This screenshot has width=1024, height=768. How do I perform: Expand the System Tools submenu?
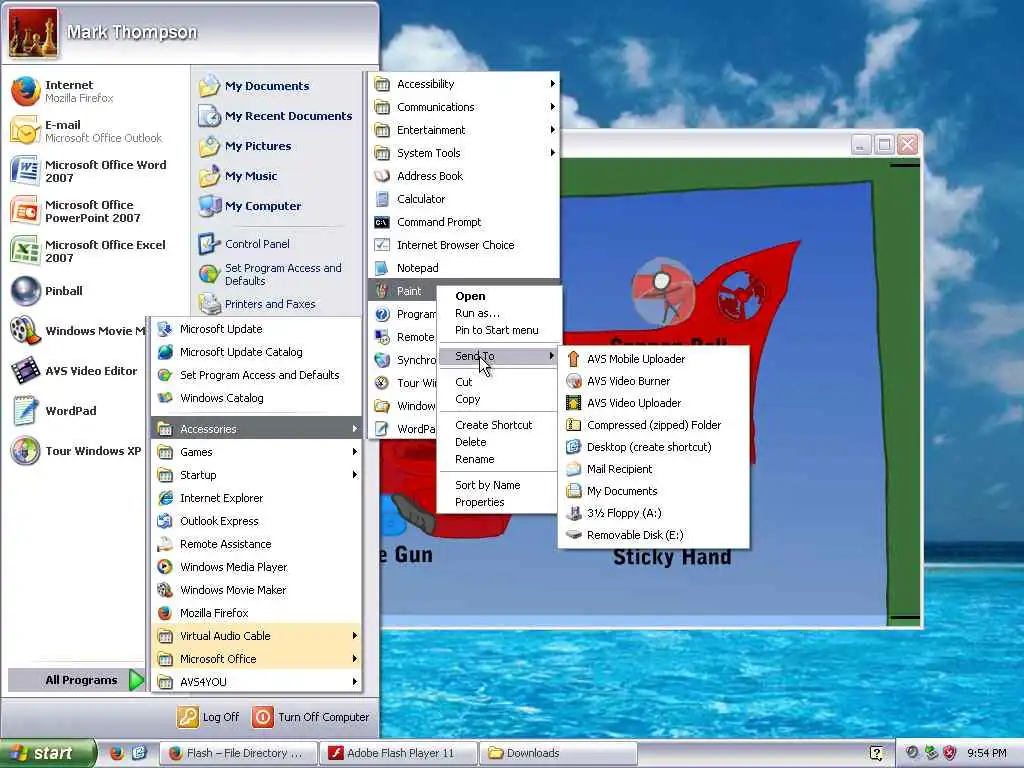click(464, 152)
